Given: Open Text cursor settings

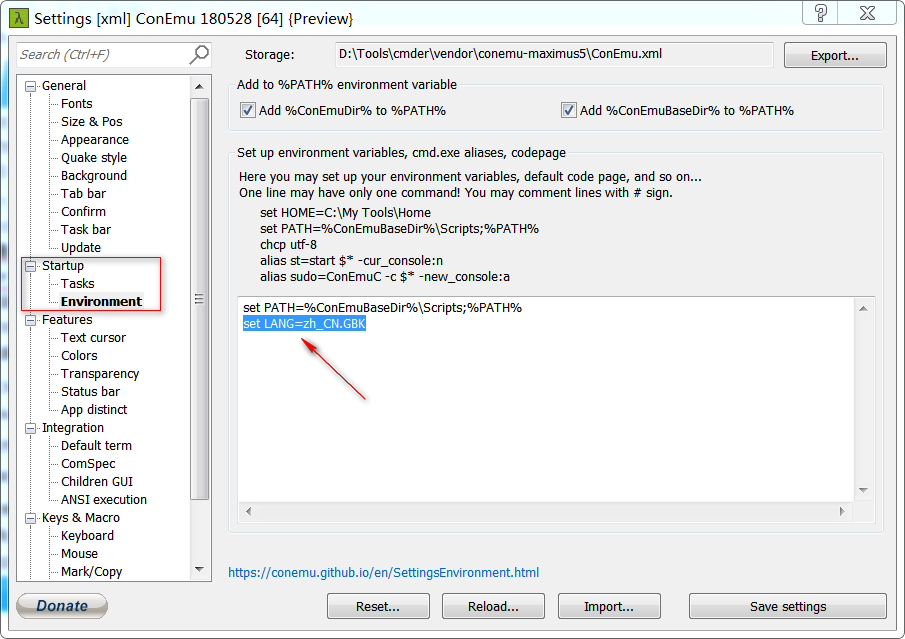Looking at the screenshot, I should pos(93,338).
